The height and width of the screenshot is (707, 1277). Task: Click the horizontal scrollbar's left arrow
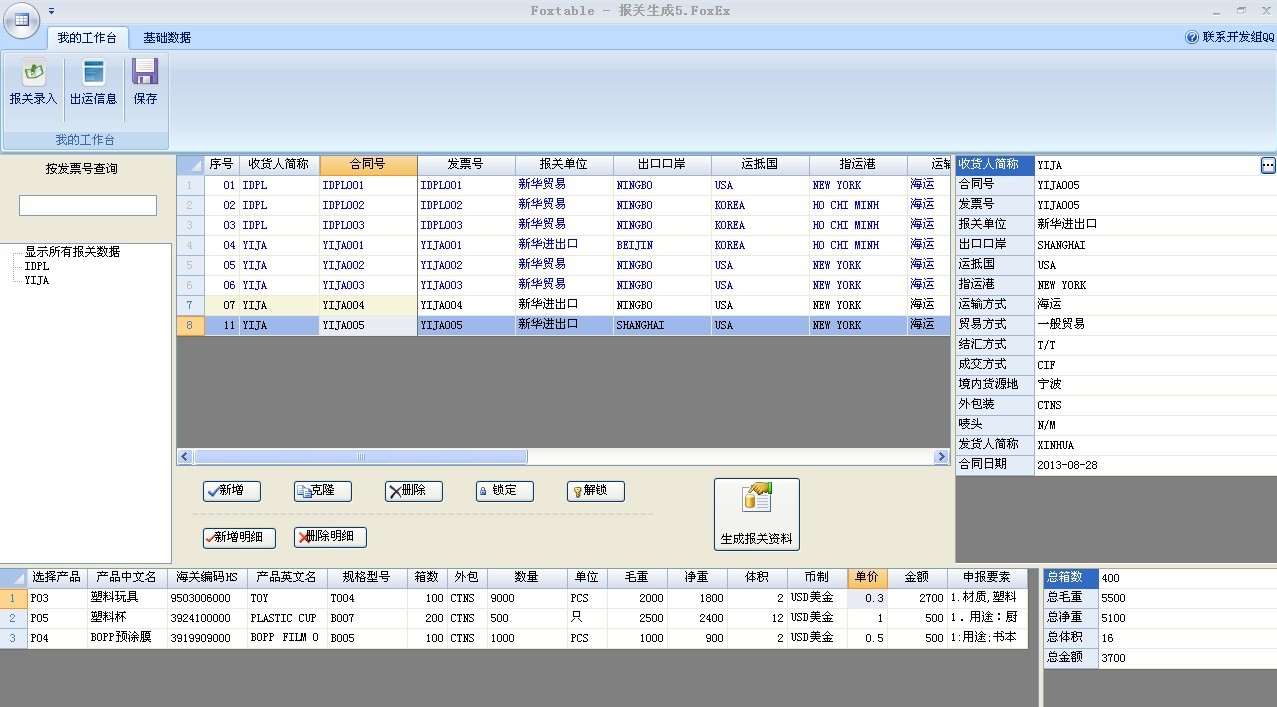(184, 457)
